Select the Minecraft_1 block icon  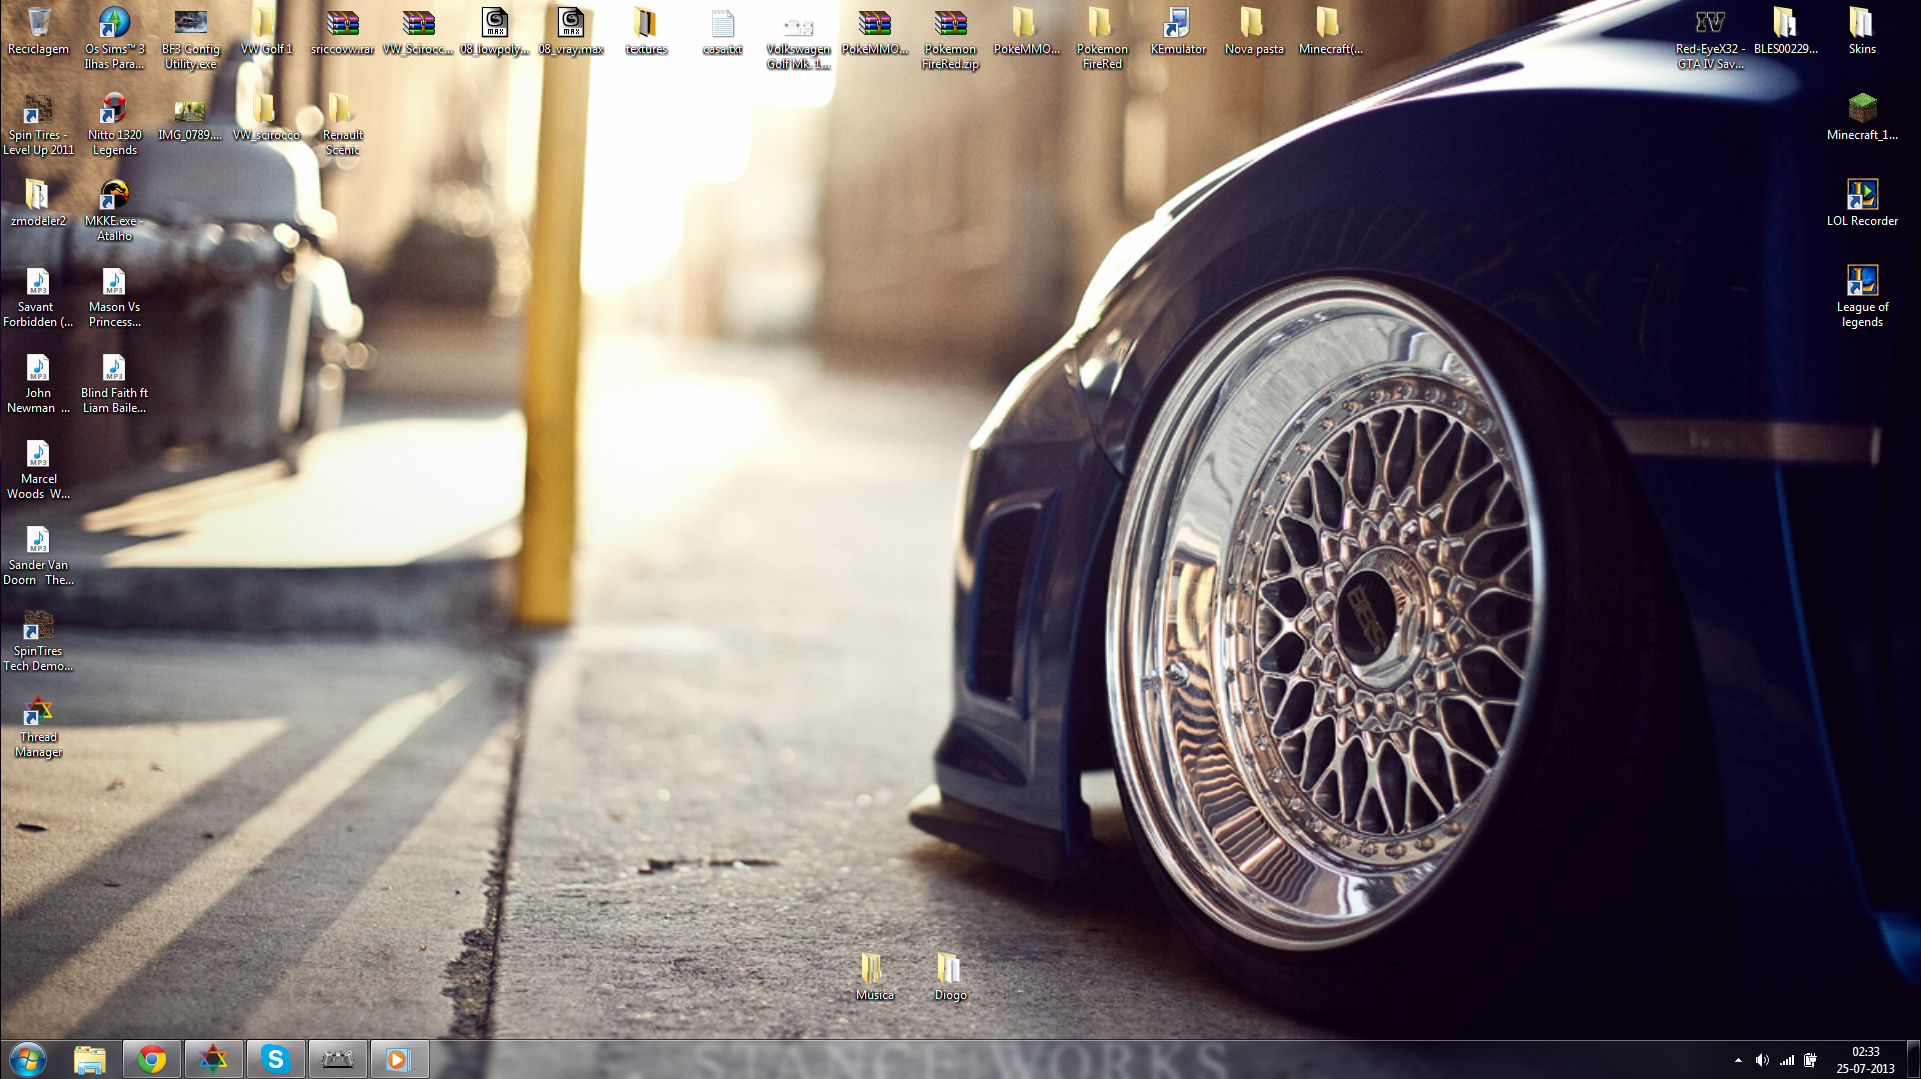(x=1862, y=118)
